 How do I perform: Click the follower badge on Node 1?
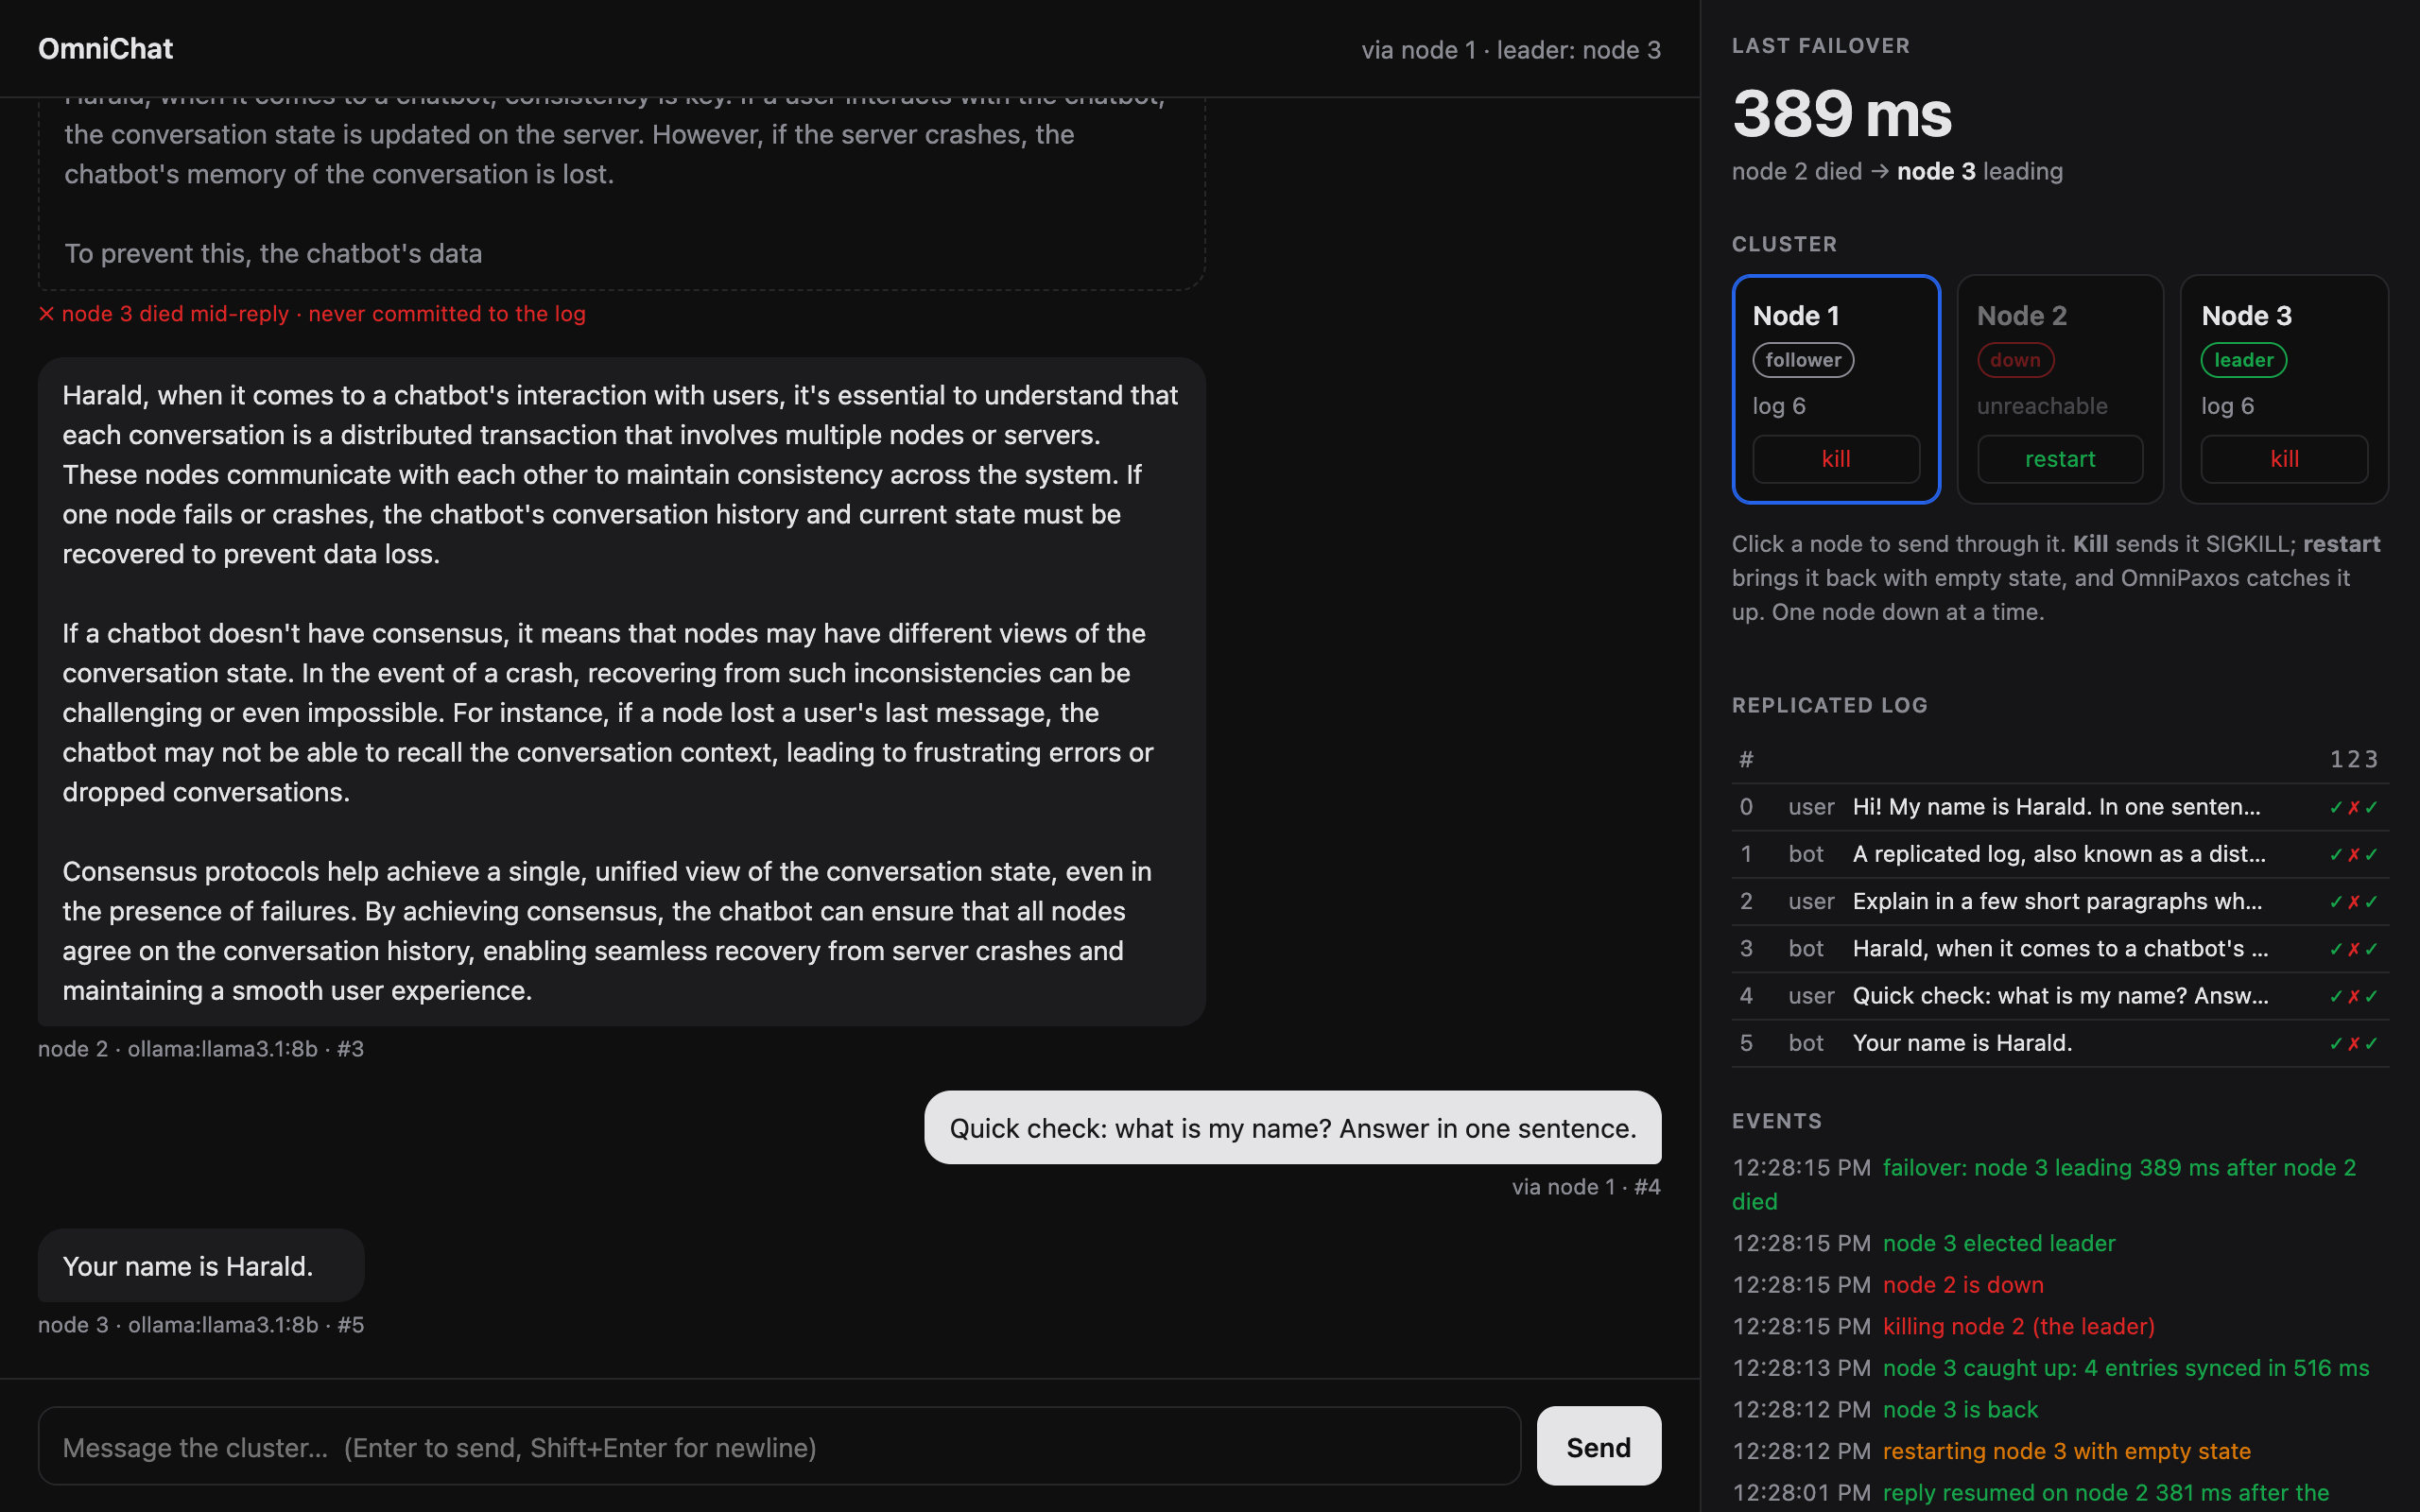pyautogui.click(x=1803, y=360)
